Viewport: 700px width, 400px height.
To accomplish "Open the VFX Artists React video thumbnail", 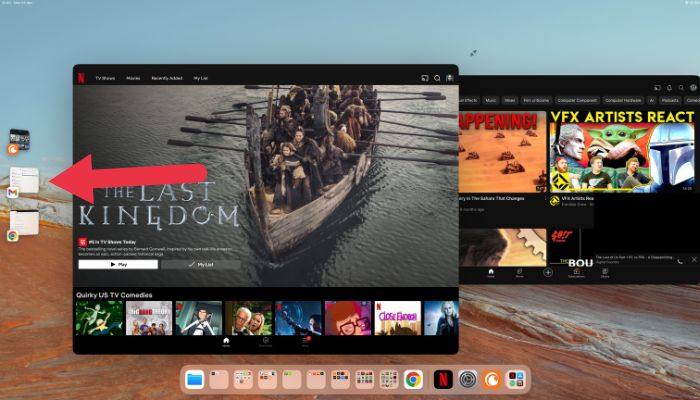I will [x=622, y=152].
